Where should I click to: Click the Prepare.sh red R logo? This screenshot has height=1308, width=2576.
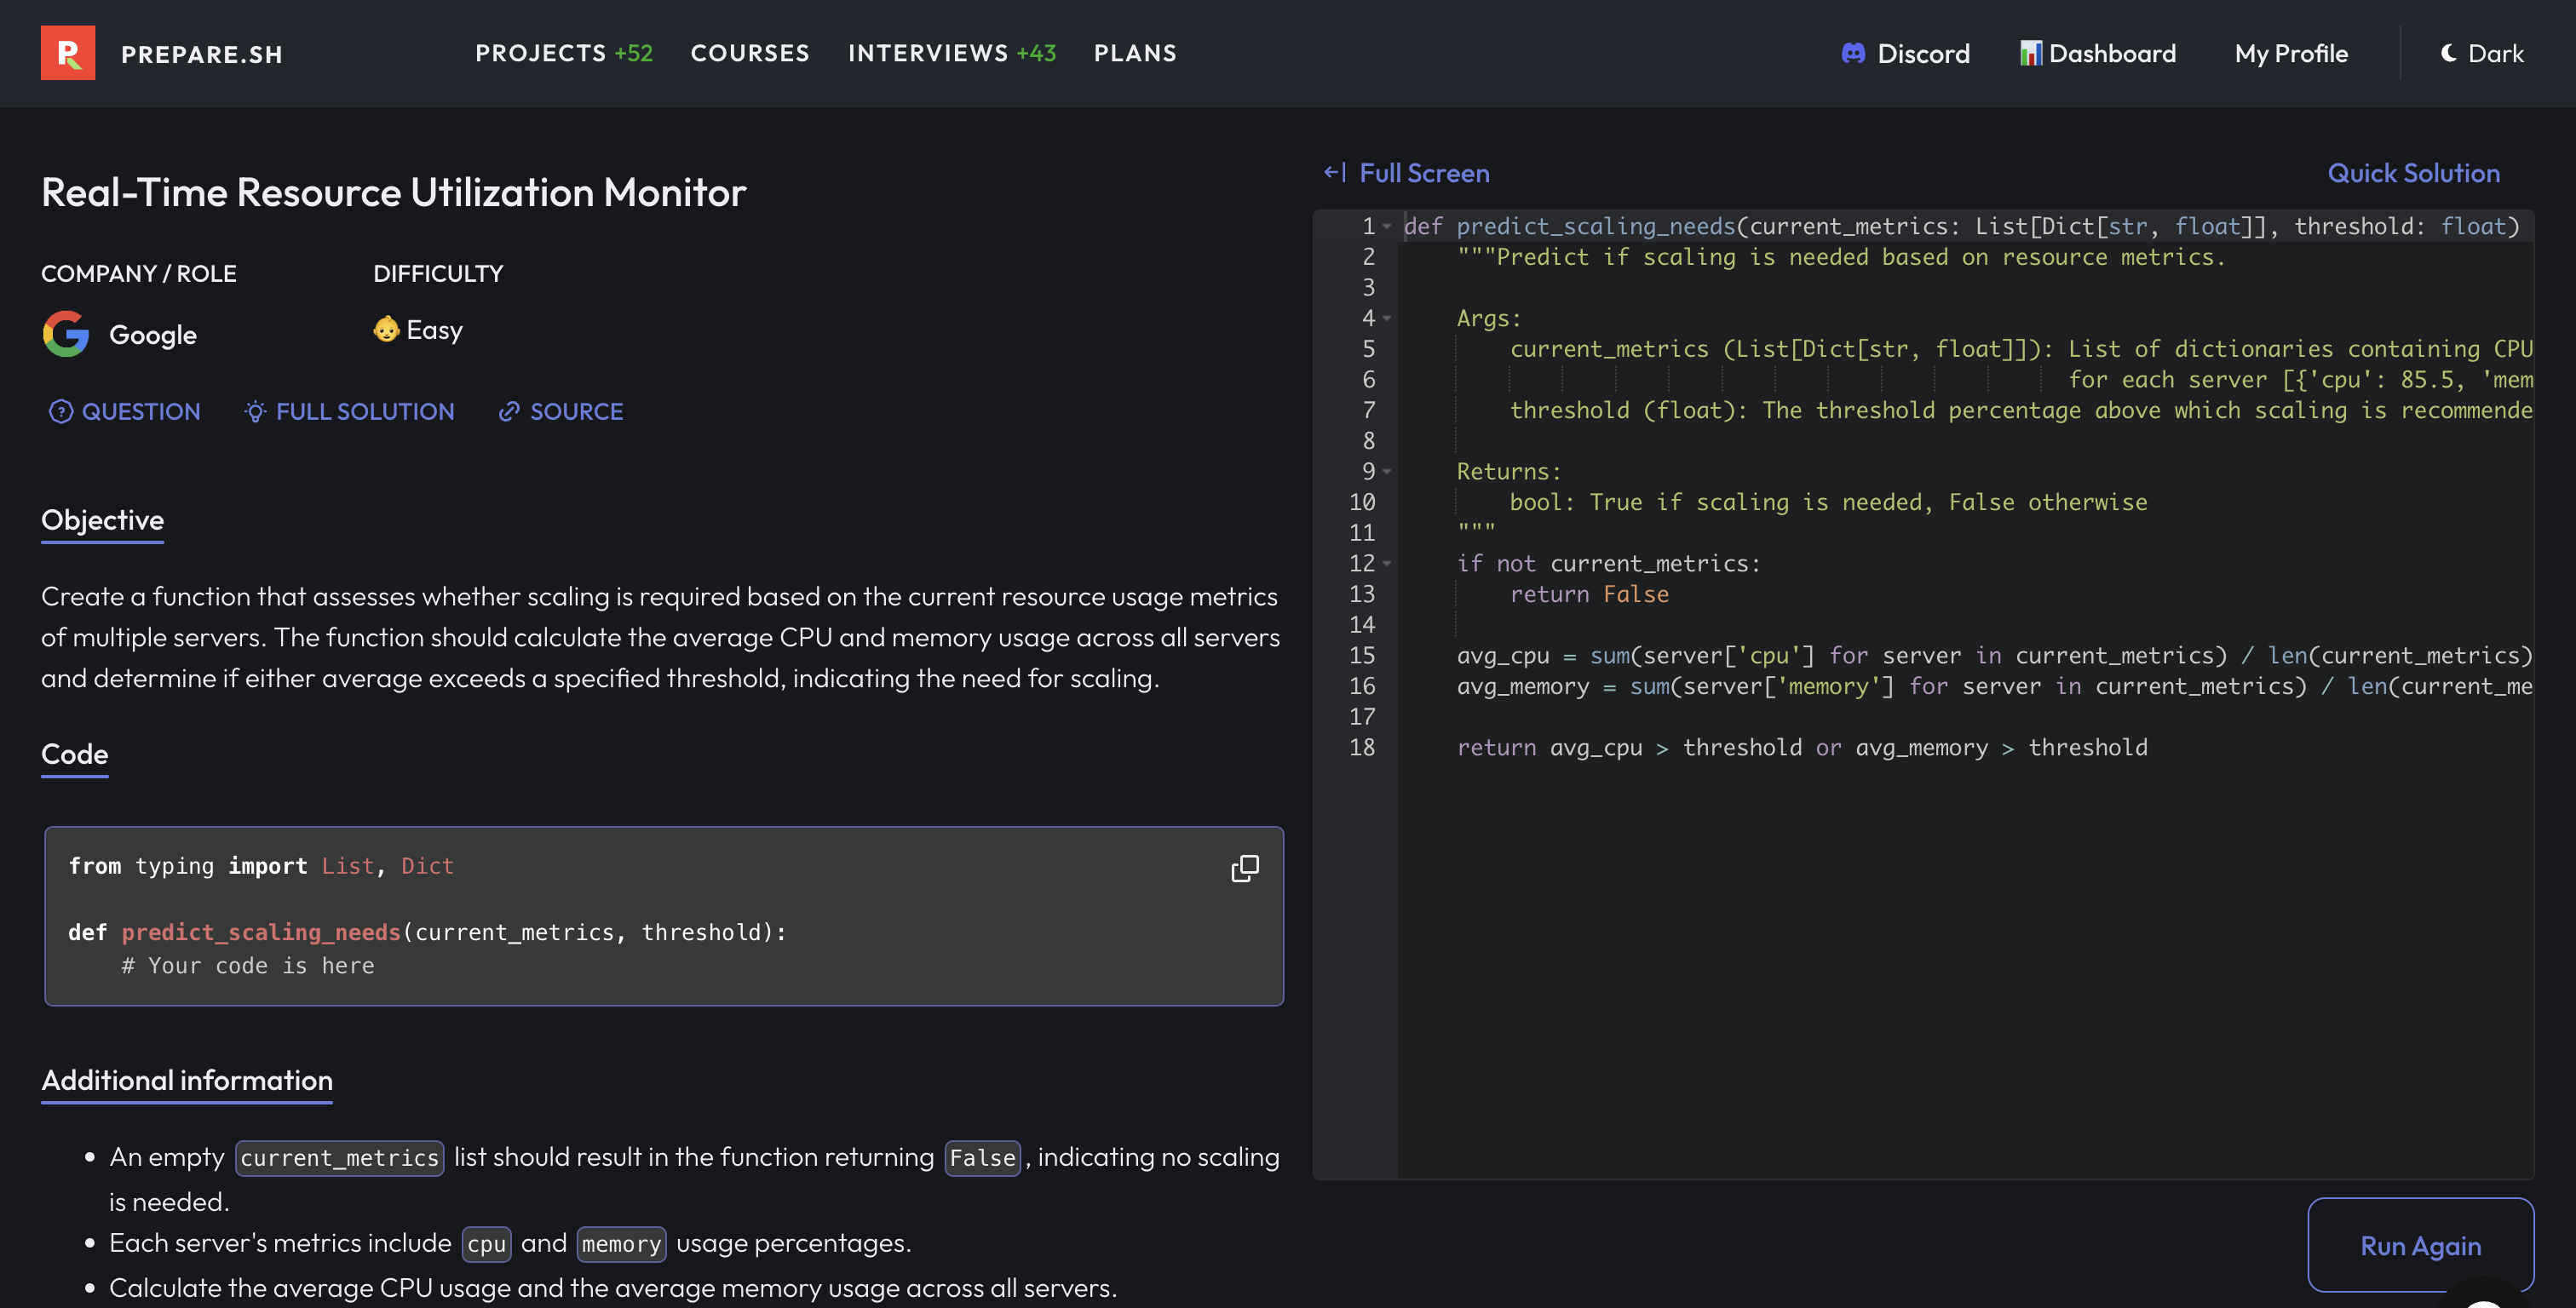(x=68, y=53)
